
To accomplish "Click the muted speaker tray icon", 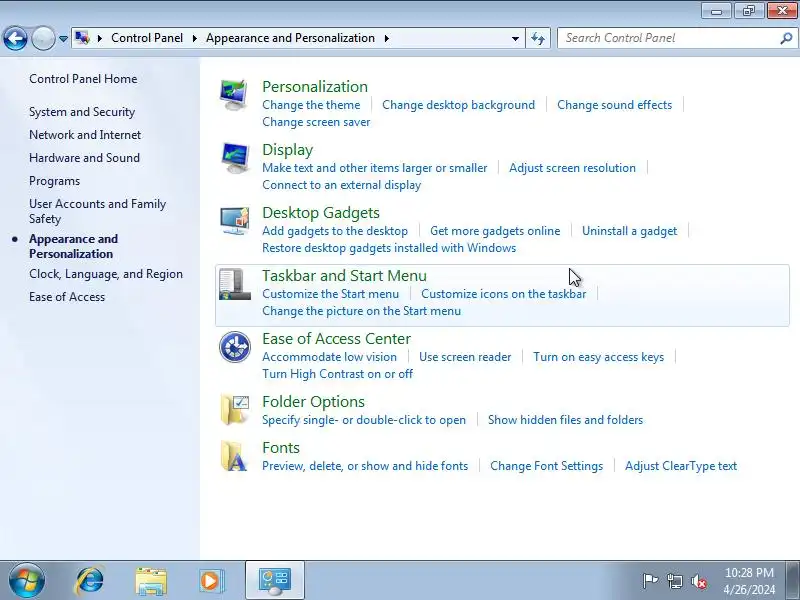I will [x=698, y=581].
